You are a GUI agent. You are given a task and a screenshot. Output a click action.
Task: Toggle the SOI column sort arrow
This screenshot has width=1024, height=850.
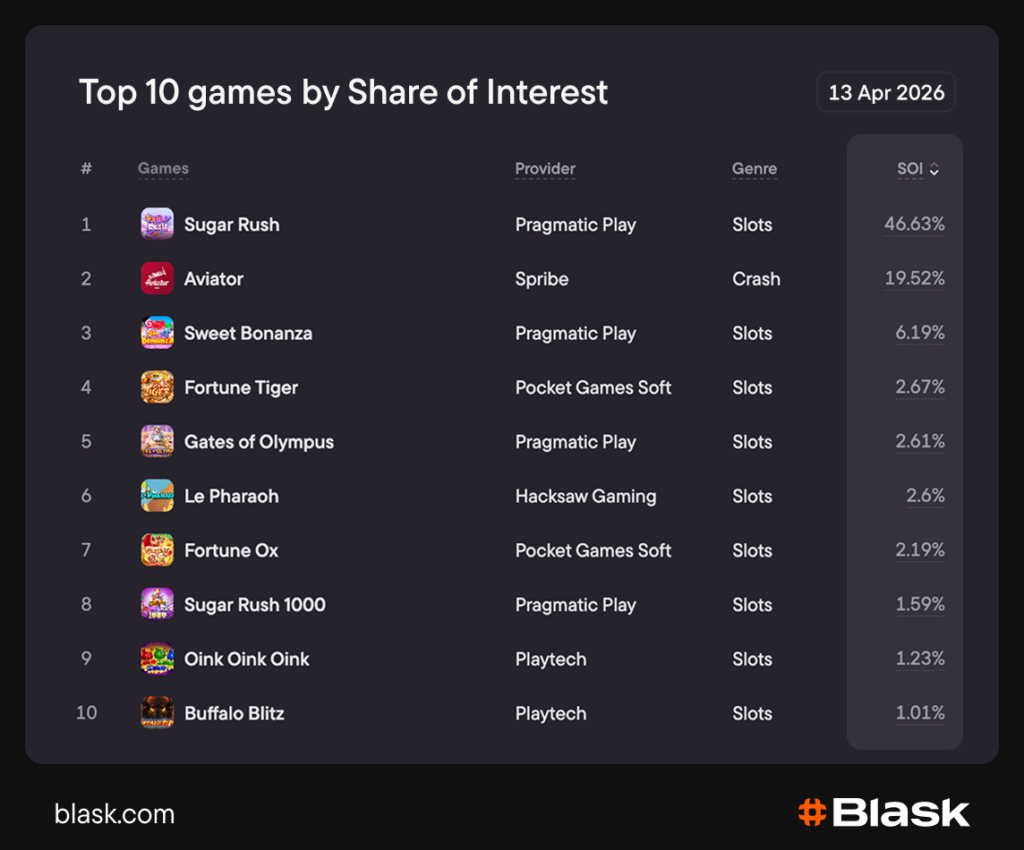tap(934, 169)
